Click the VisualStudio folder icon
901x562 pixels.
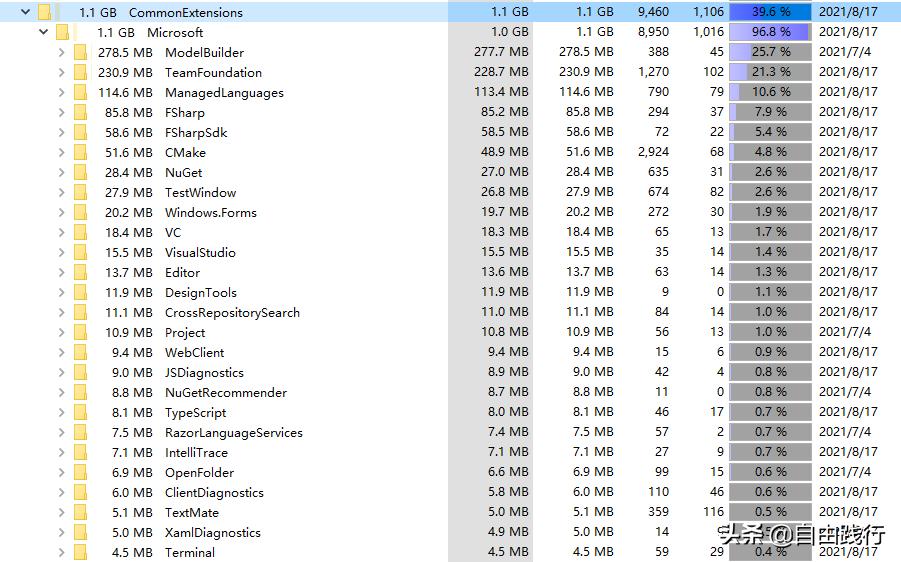[80, 252]
